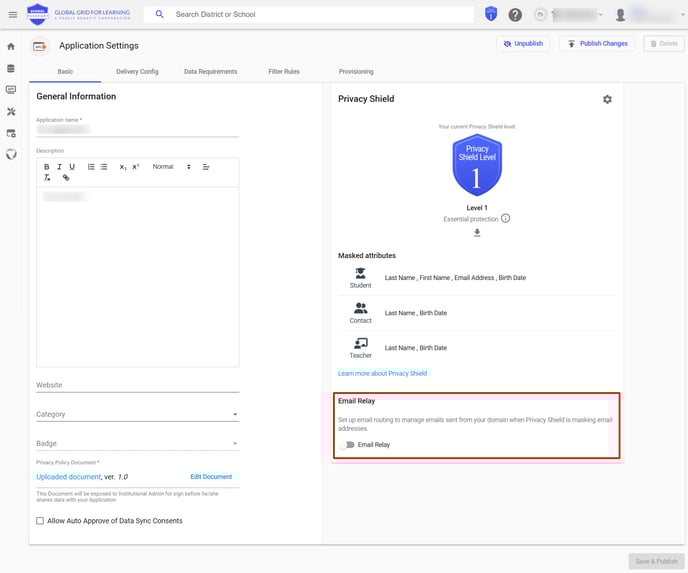This screenshot has width=688, height=573.
Task: Go to Home in the sidebar
Action: click(x=11, y=47)
